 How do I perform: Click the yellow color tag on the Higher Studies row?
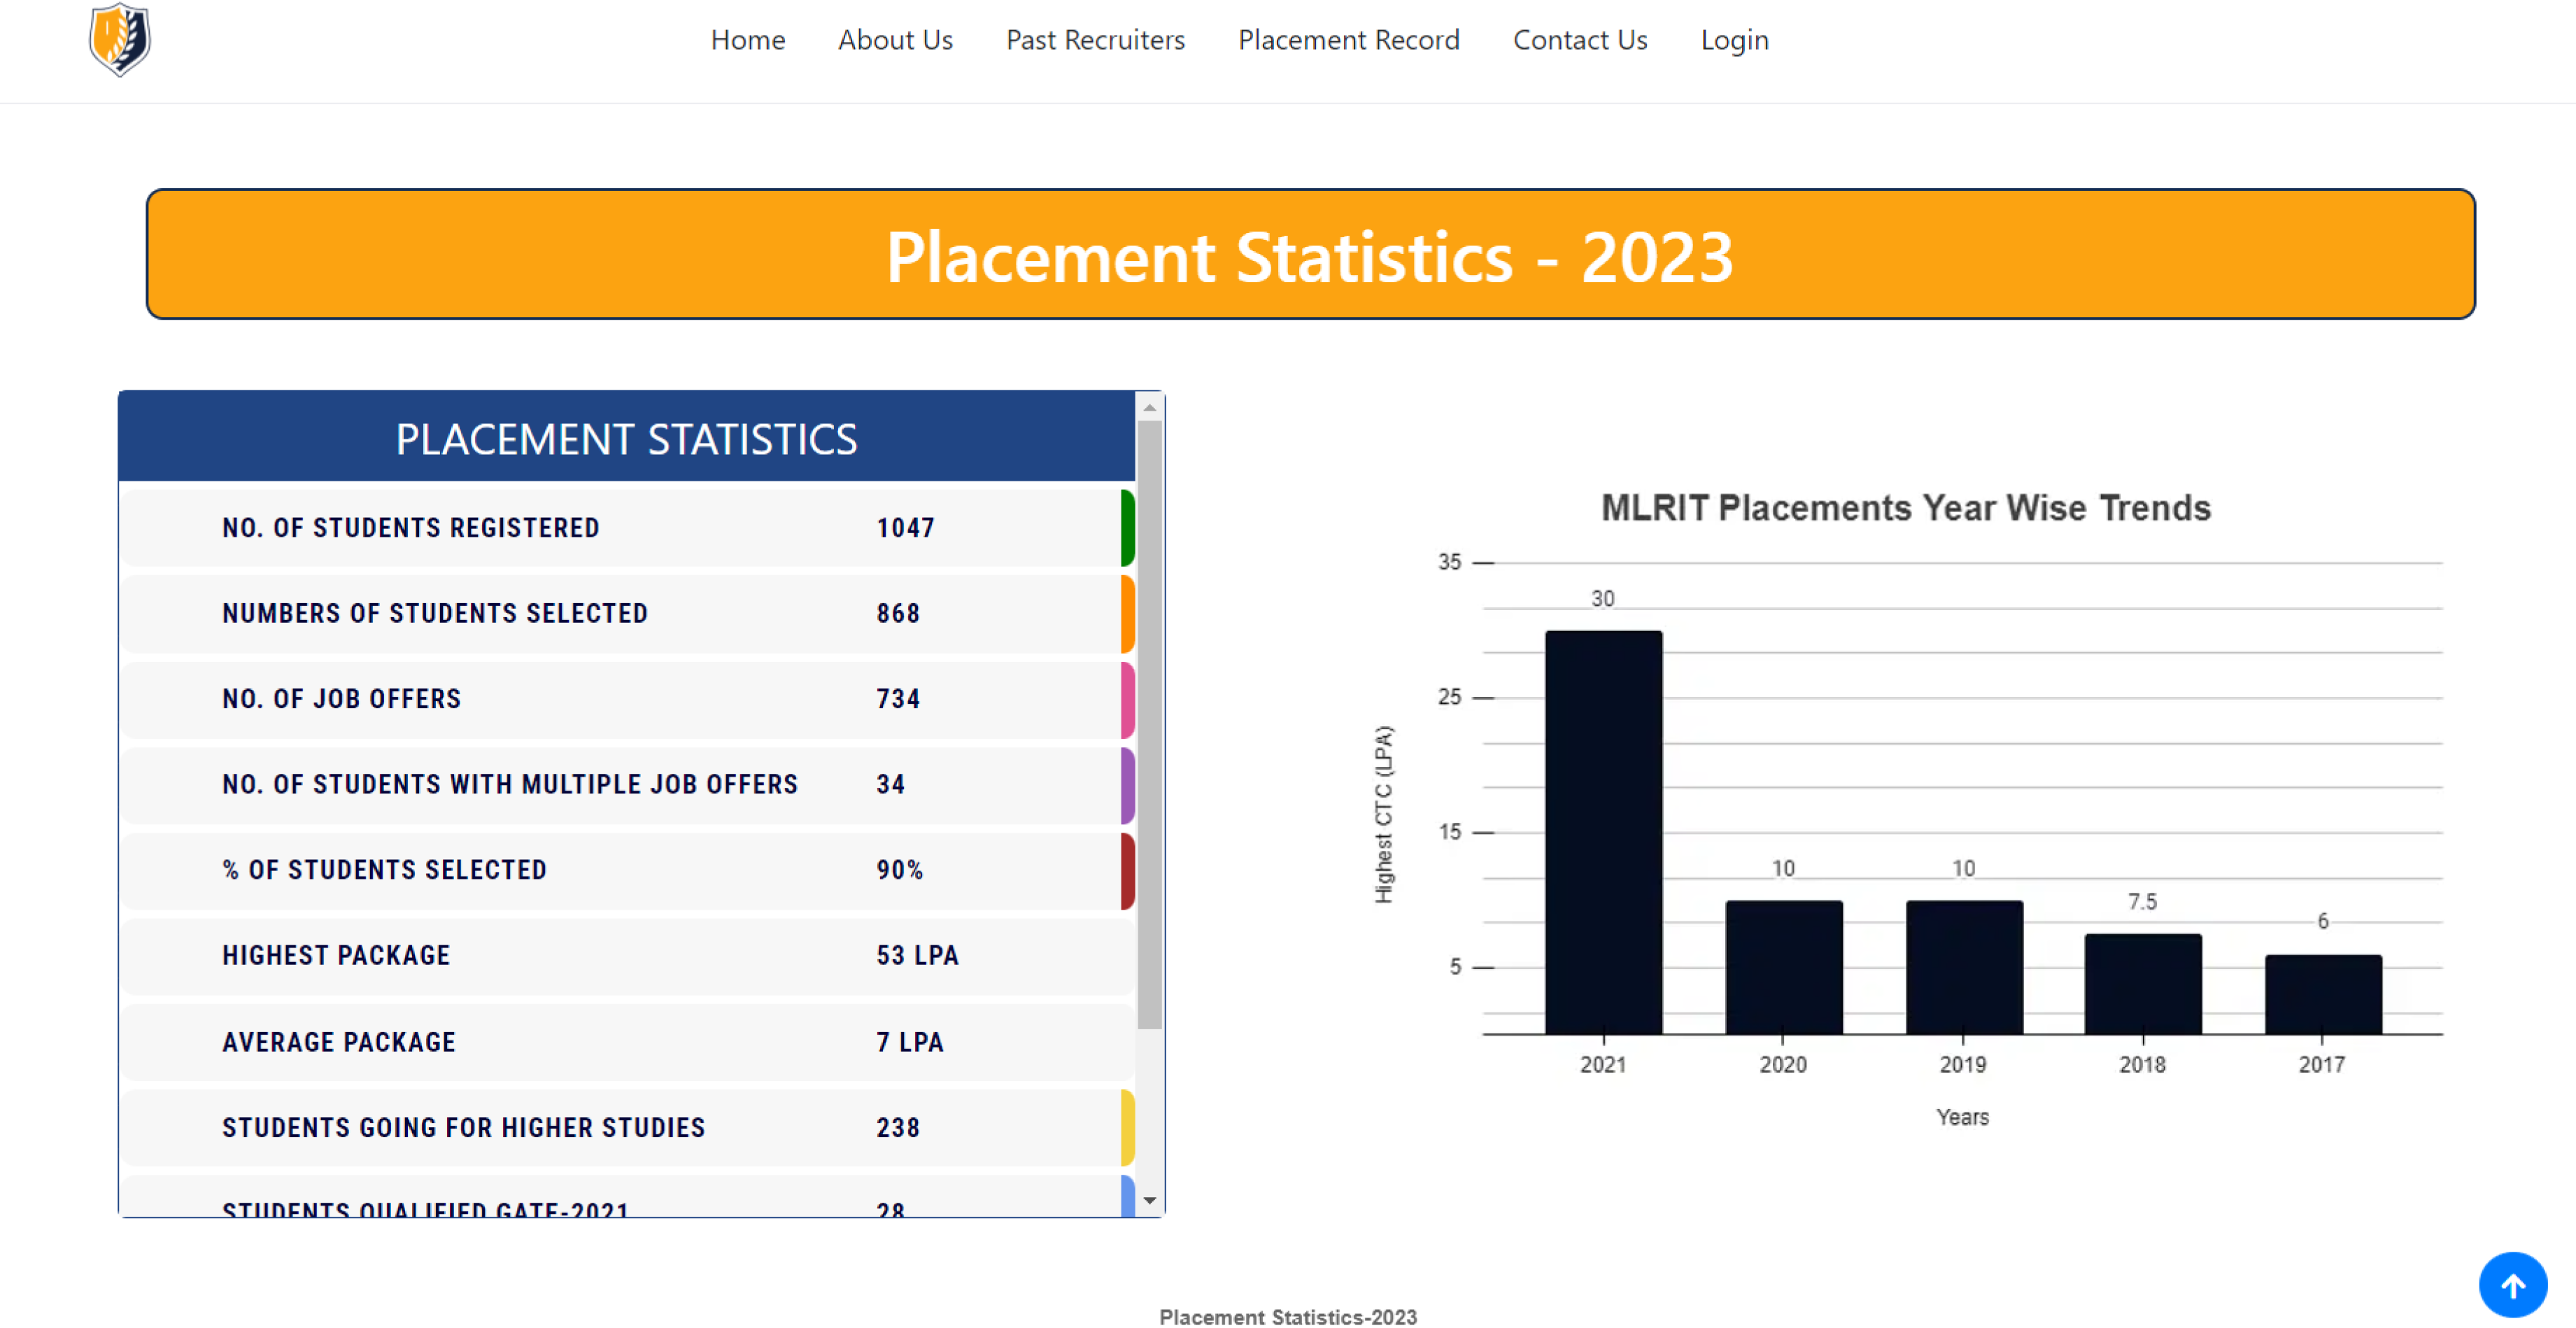1128,1128
